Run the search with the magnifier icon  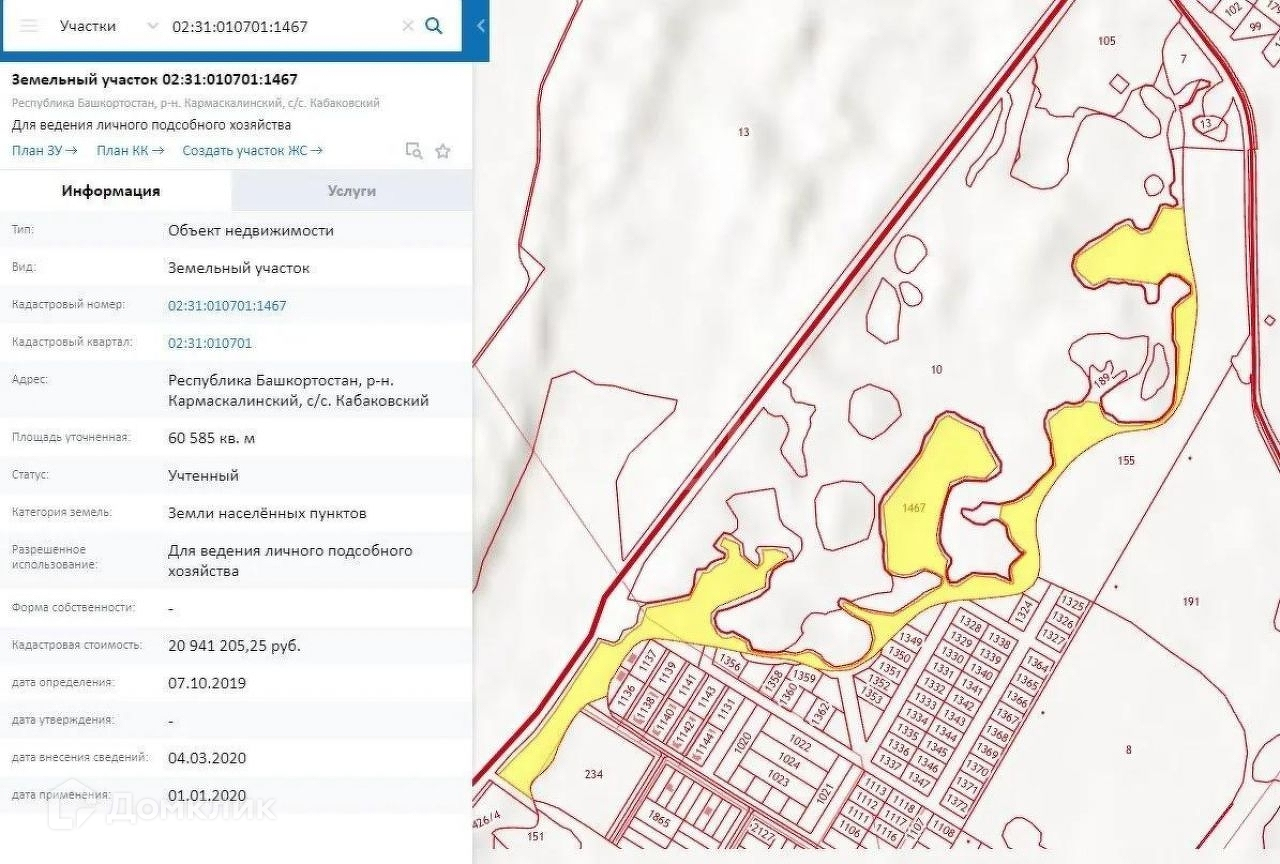click(434, 26)
